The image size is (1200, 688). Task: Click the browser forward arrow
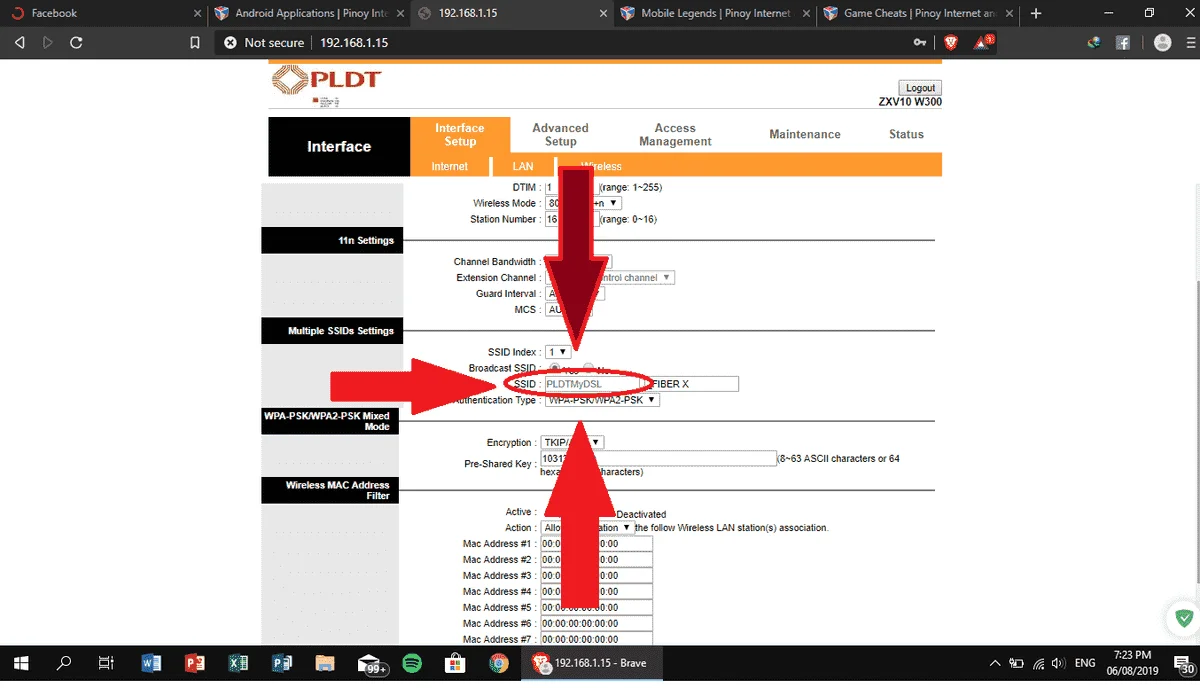point(47,43)
